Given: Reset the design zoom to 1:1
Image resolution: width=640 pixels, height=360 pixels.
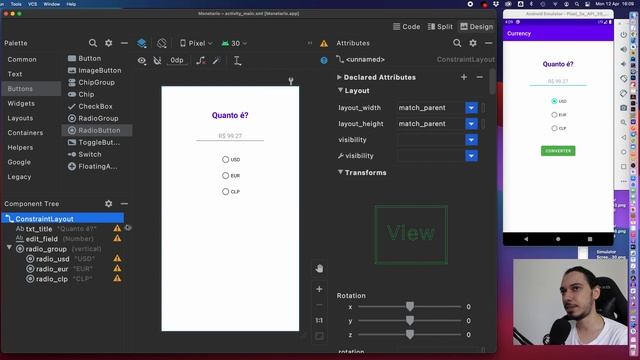Looking at the screenshot, I should tap(319, 320).
